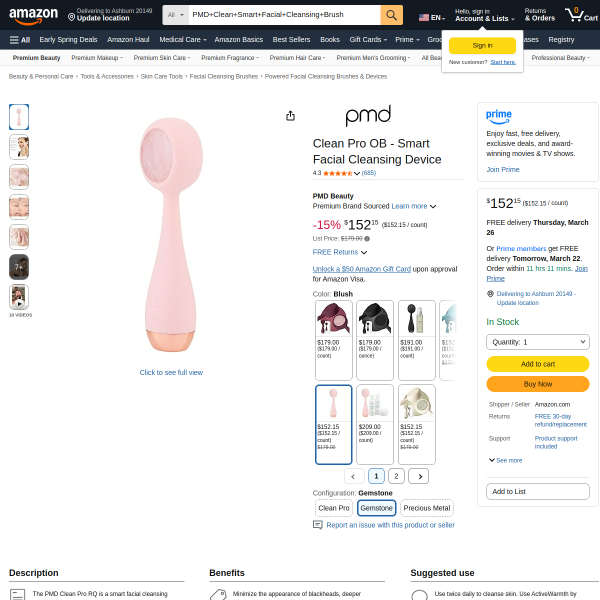
Task: Click the List Price info icon
Action: [367, 239]
